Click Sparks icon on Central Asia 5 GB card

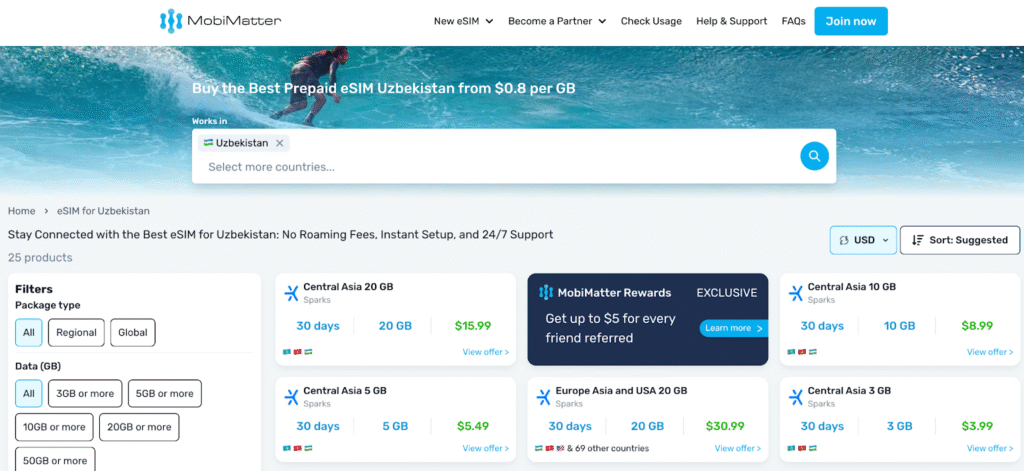[291, 397]
